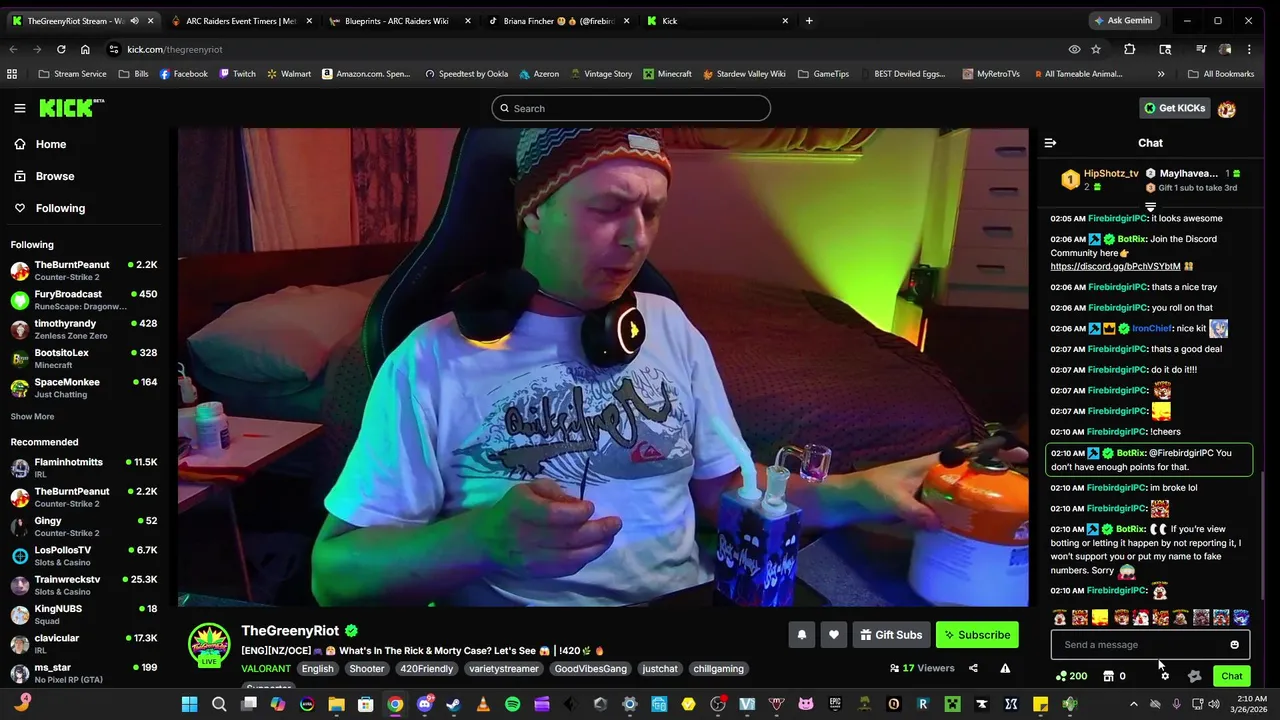Screen dimensions: 1280x720
Task: Click the Get KICKs button
Action: coord(1174,108)
